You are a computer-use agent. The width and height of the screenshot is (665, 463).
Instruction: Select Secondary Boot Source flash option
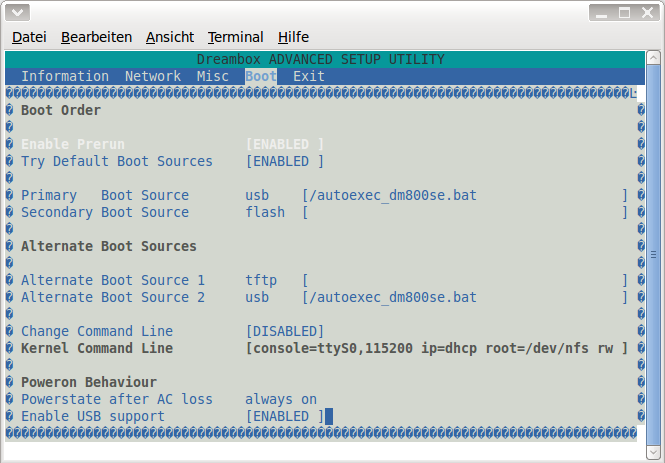(265, 212)
